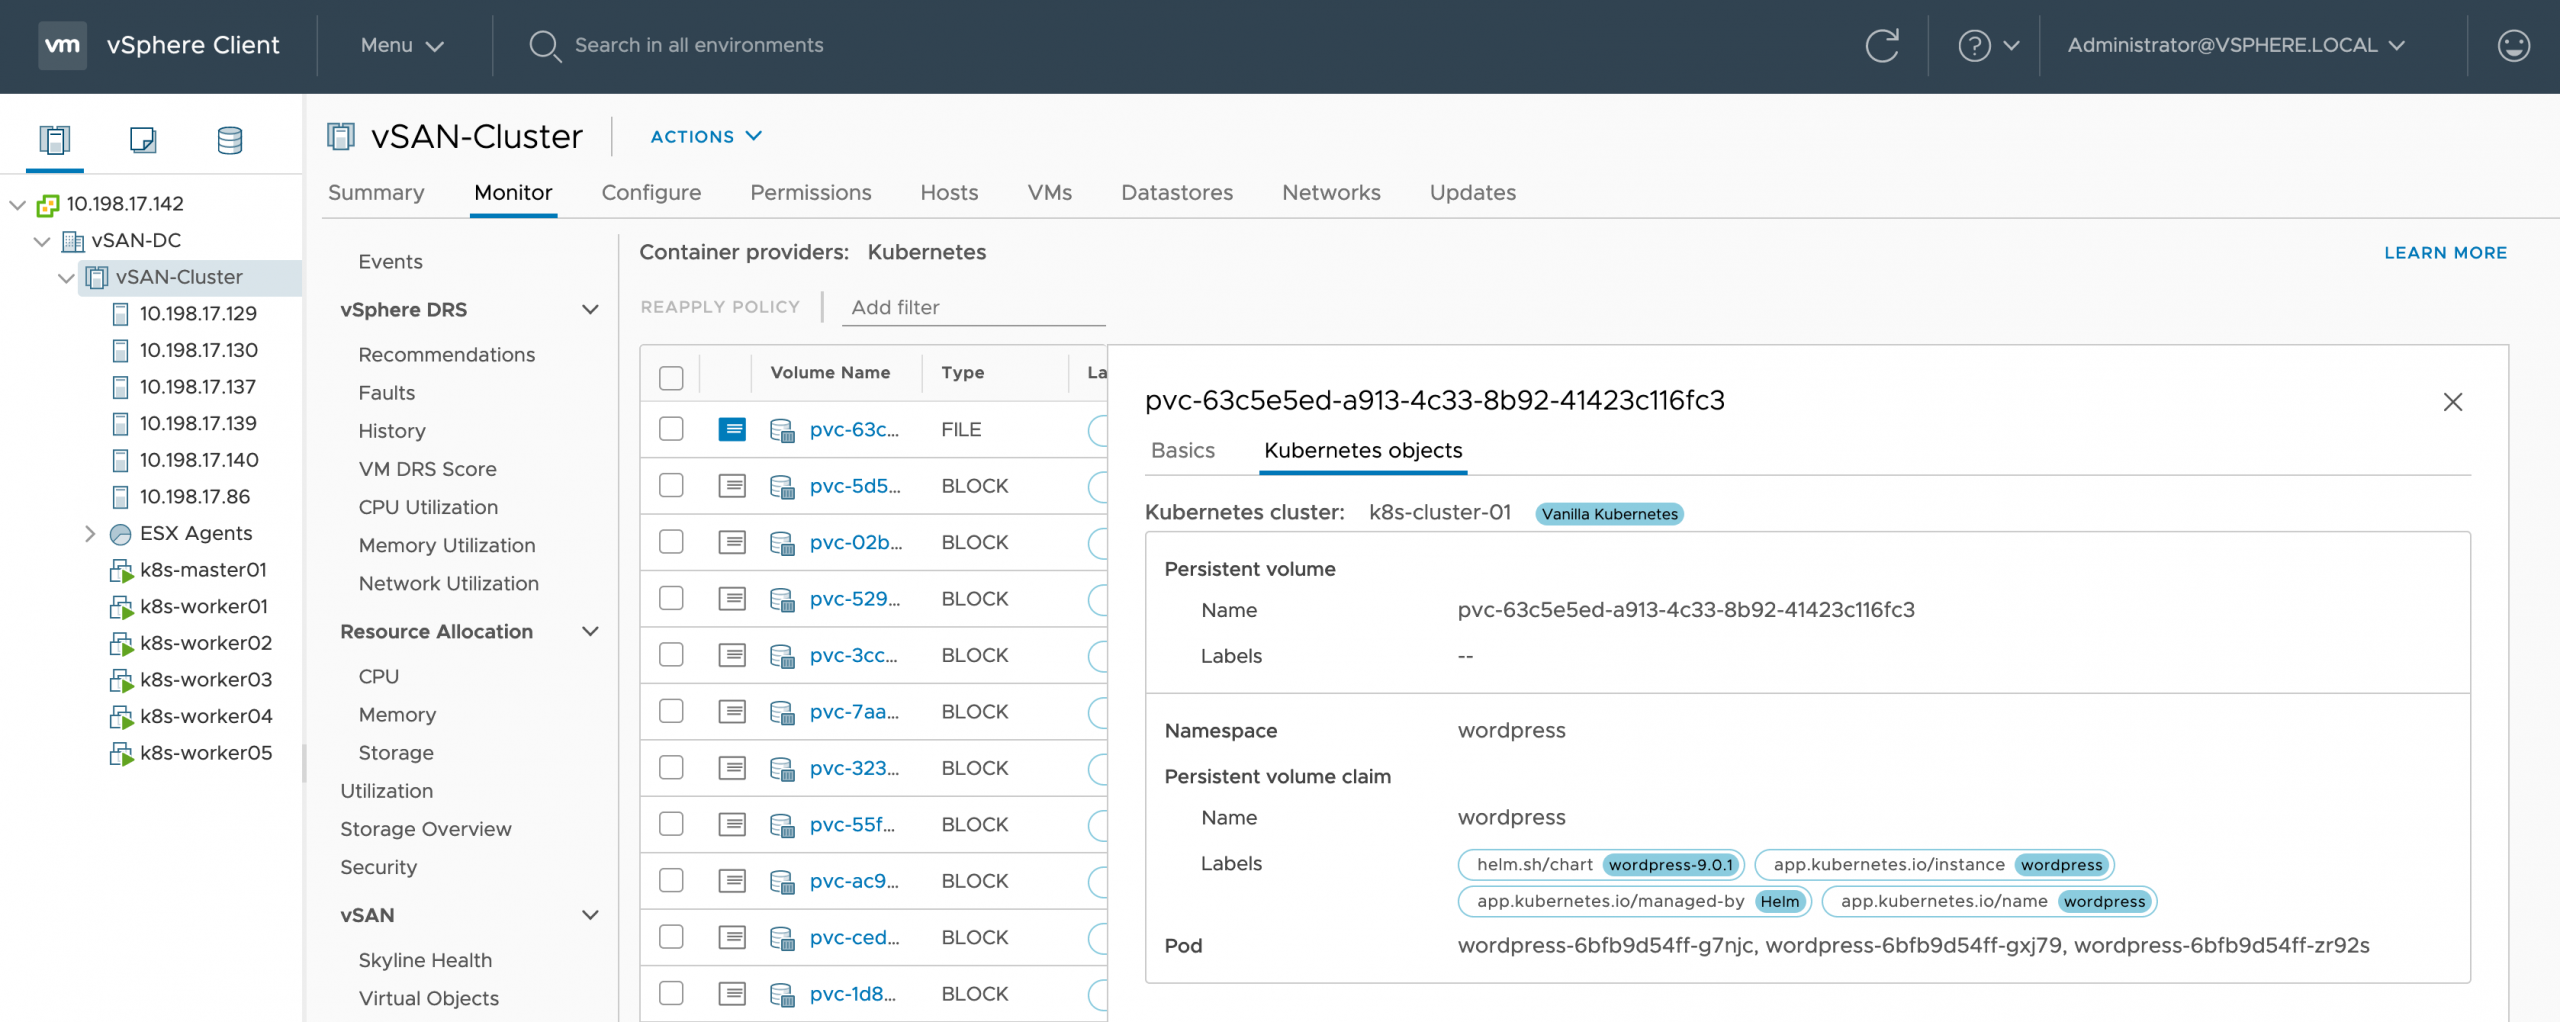The height and width of the screenshot is (1022, 2560).
Task: Open details icon for pvc-02b... row
Action: pyautogui.click(x=732, y=542)
